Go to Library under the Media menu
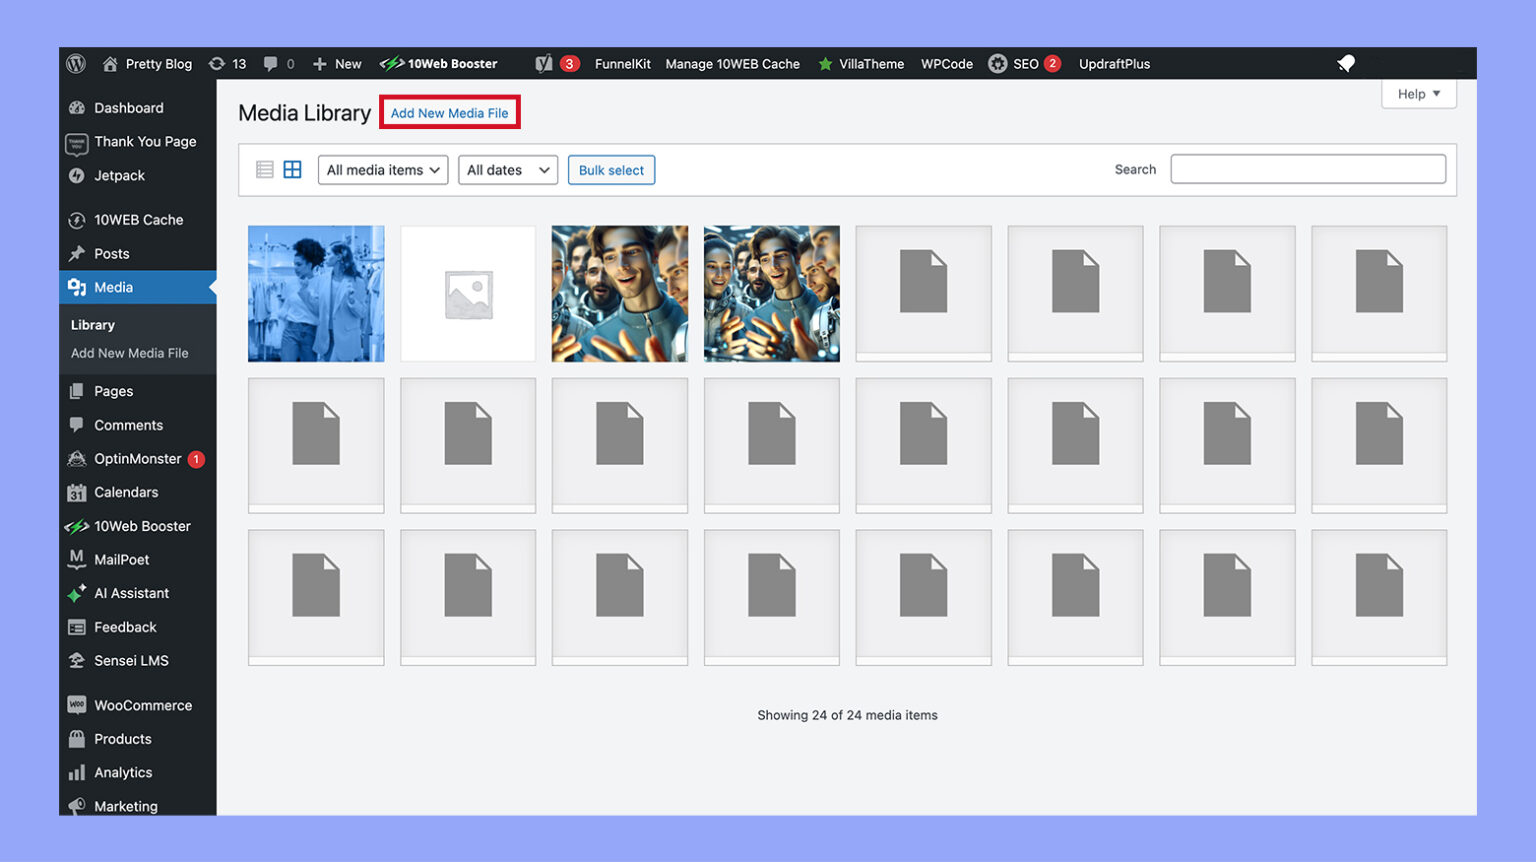The image size is (1536, 862). (x=92, y=324)
